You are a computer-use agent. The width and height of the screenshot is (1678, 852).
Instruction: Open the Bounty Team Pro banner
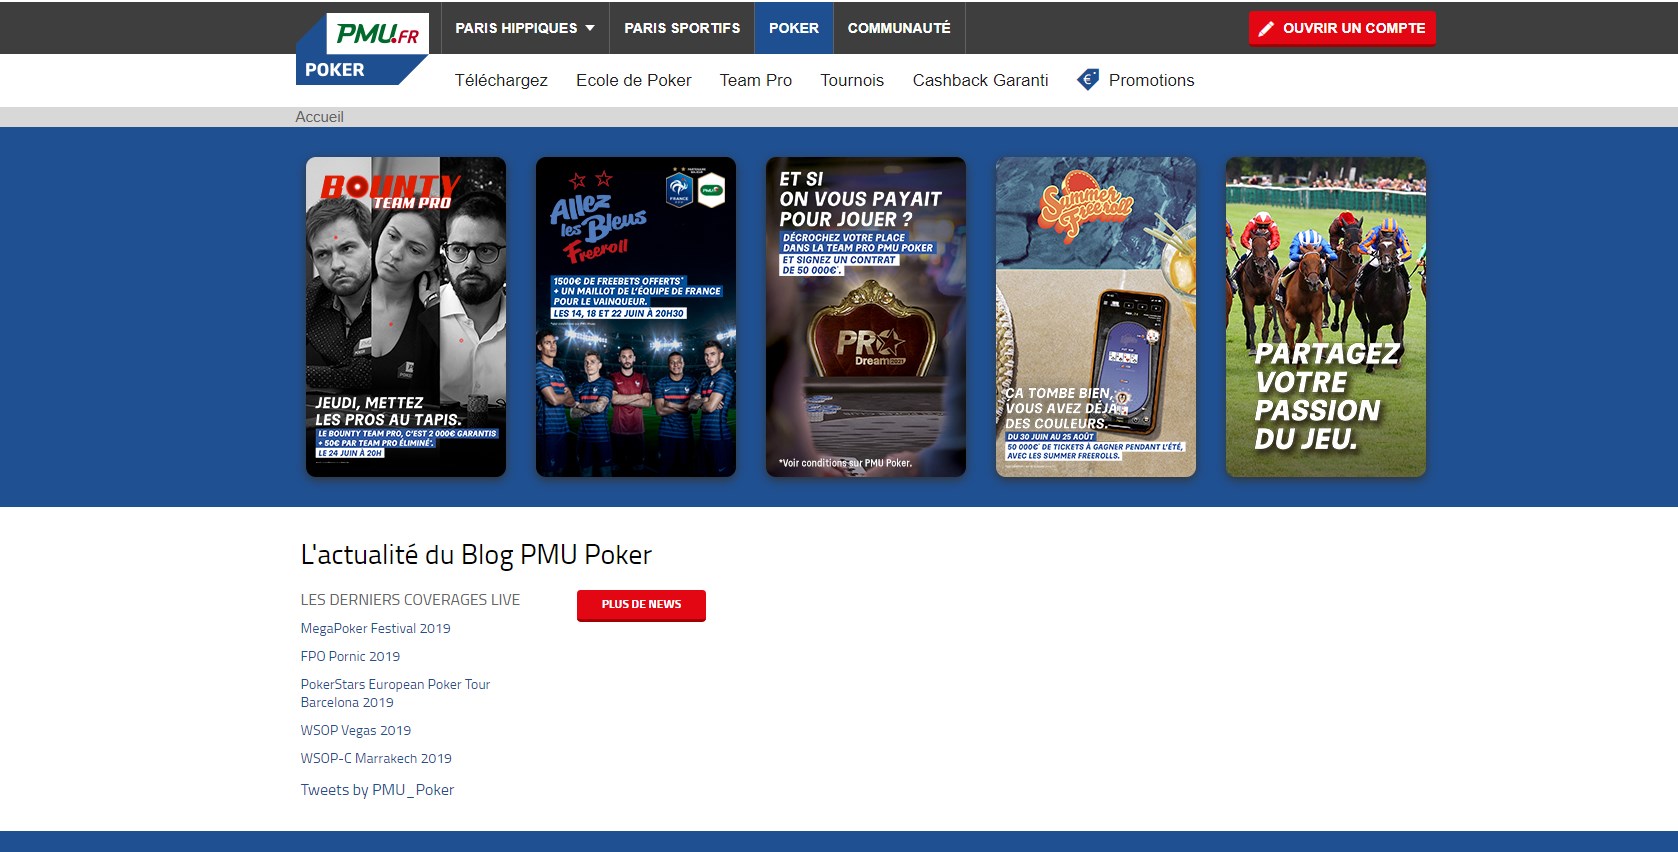pyautogui.click(x=406, y=317)
